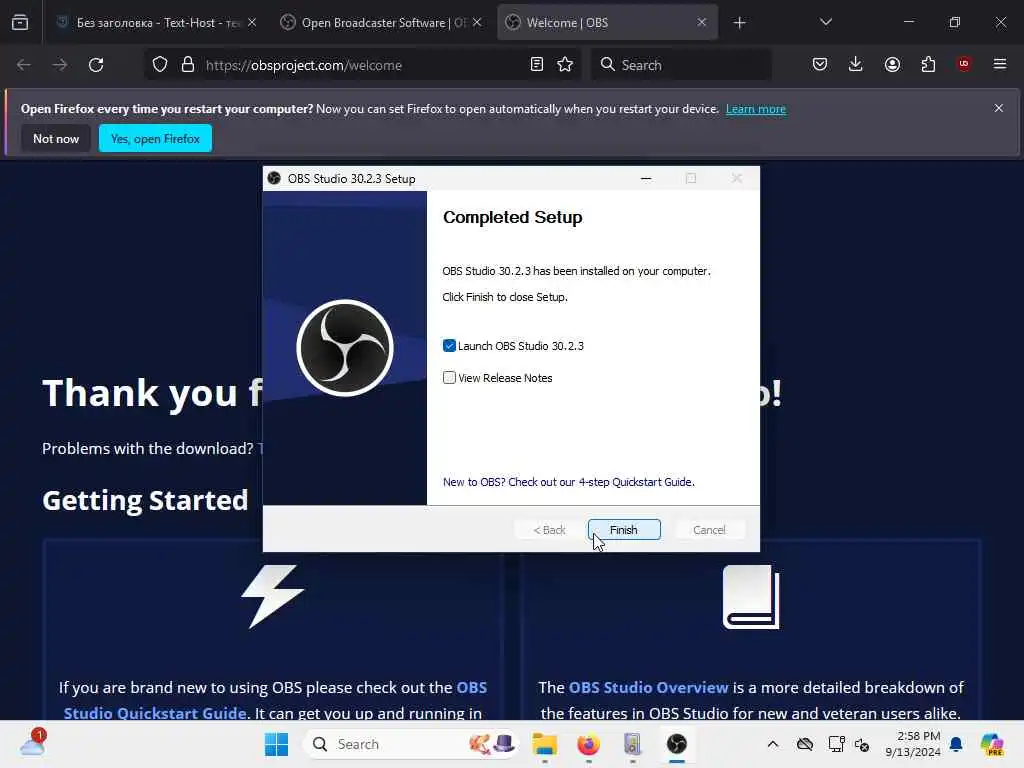Close the Welcome | OBS tab

(x=702, y=22)
